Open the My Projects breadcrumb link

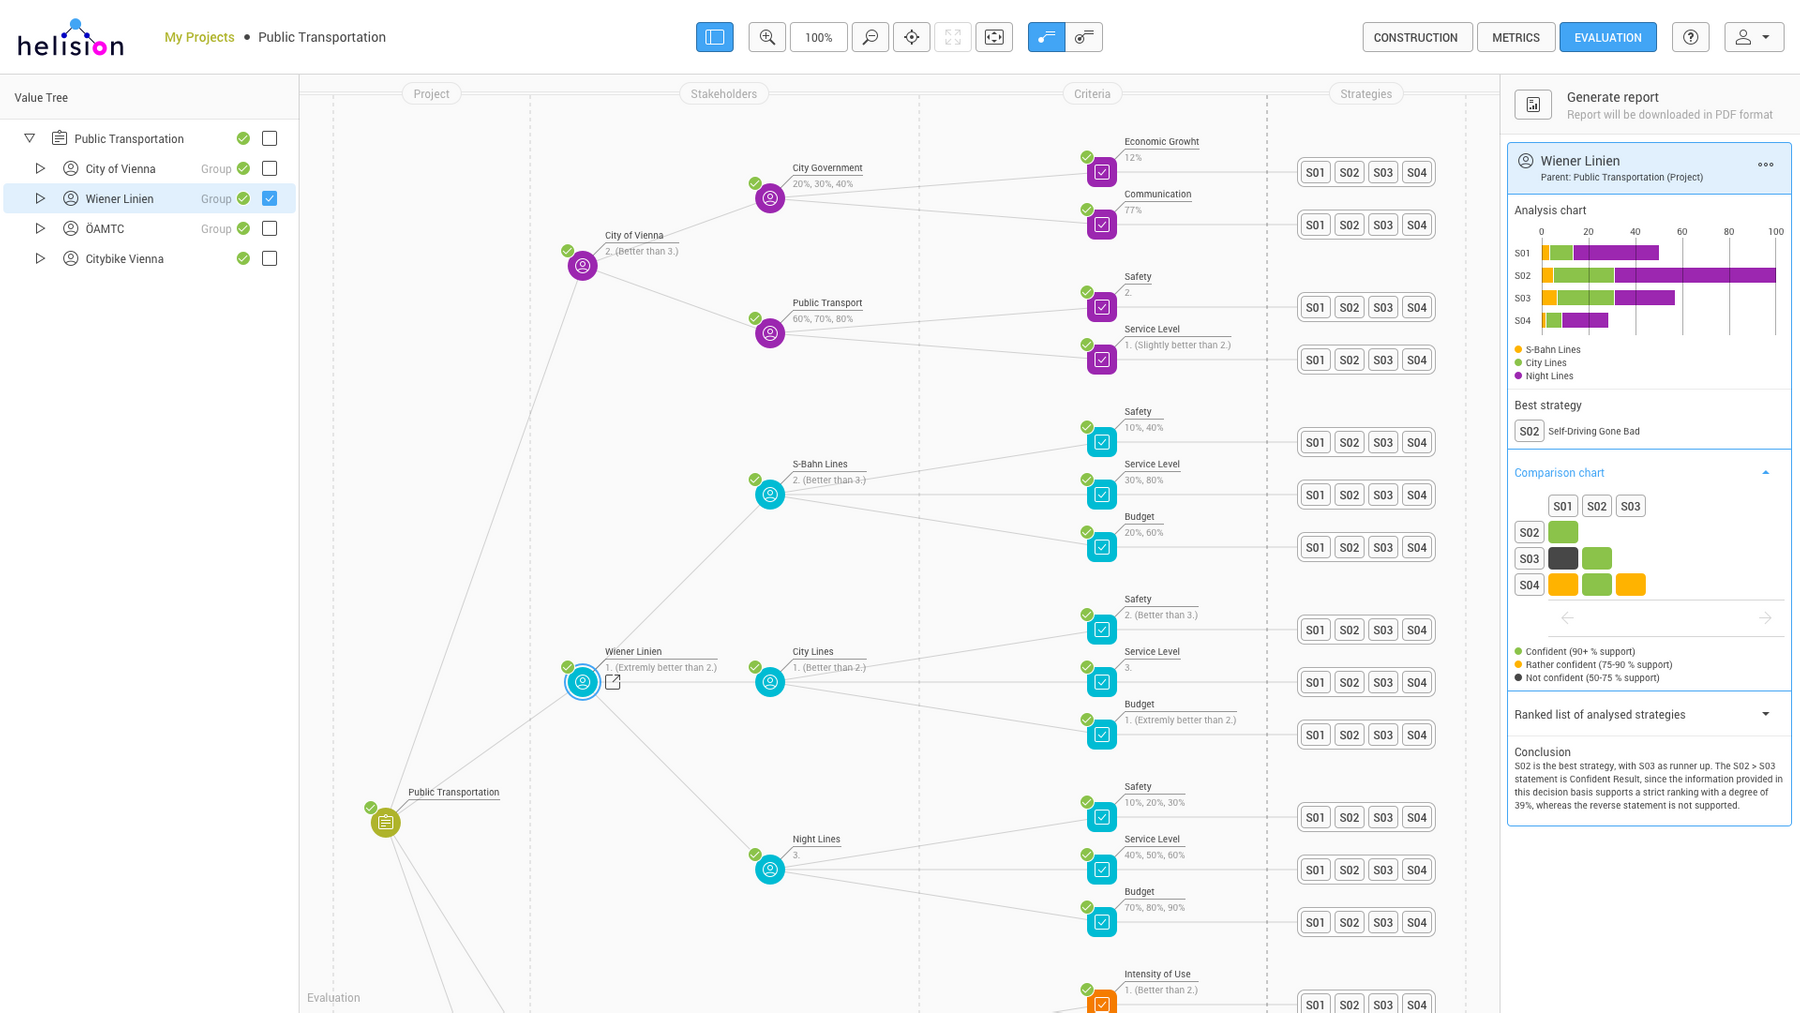pyautogui.click(x=199, y=37)
